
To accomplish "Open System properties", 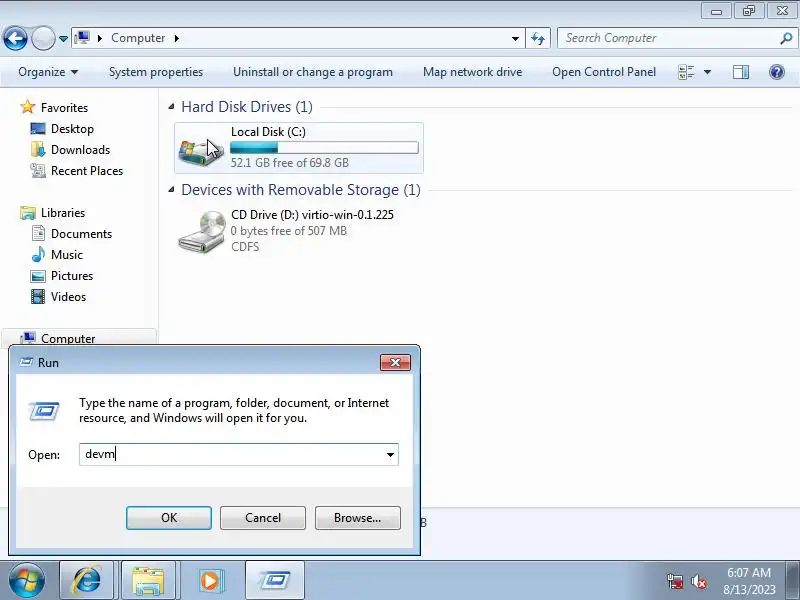I will click(156, 72).
